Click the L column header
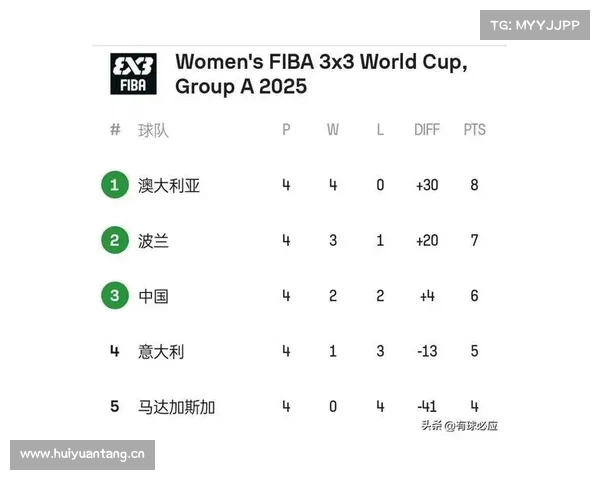This screenshot has width=600, height=480. 380,130
